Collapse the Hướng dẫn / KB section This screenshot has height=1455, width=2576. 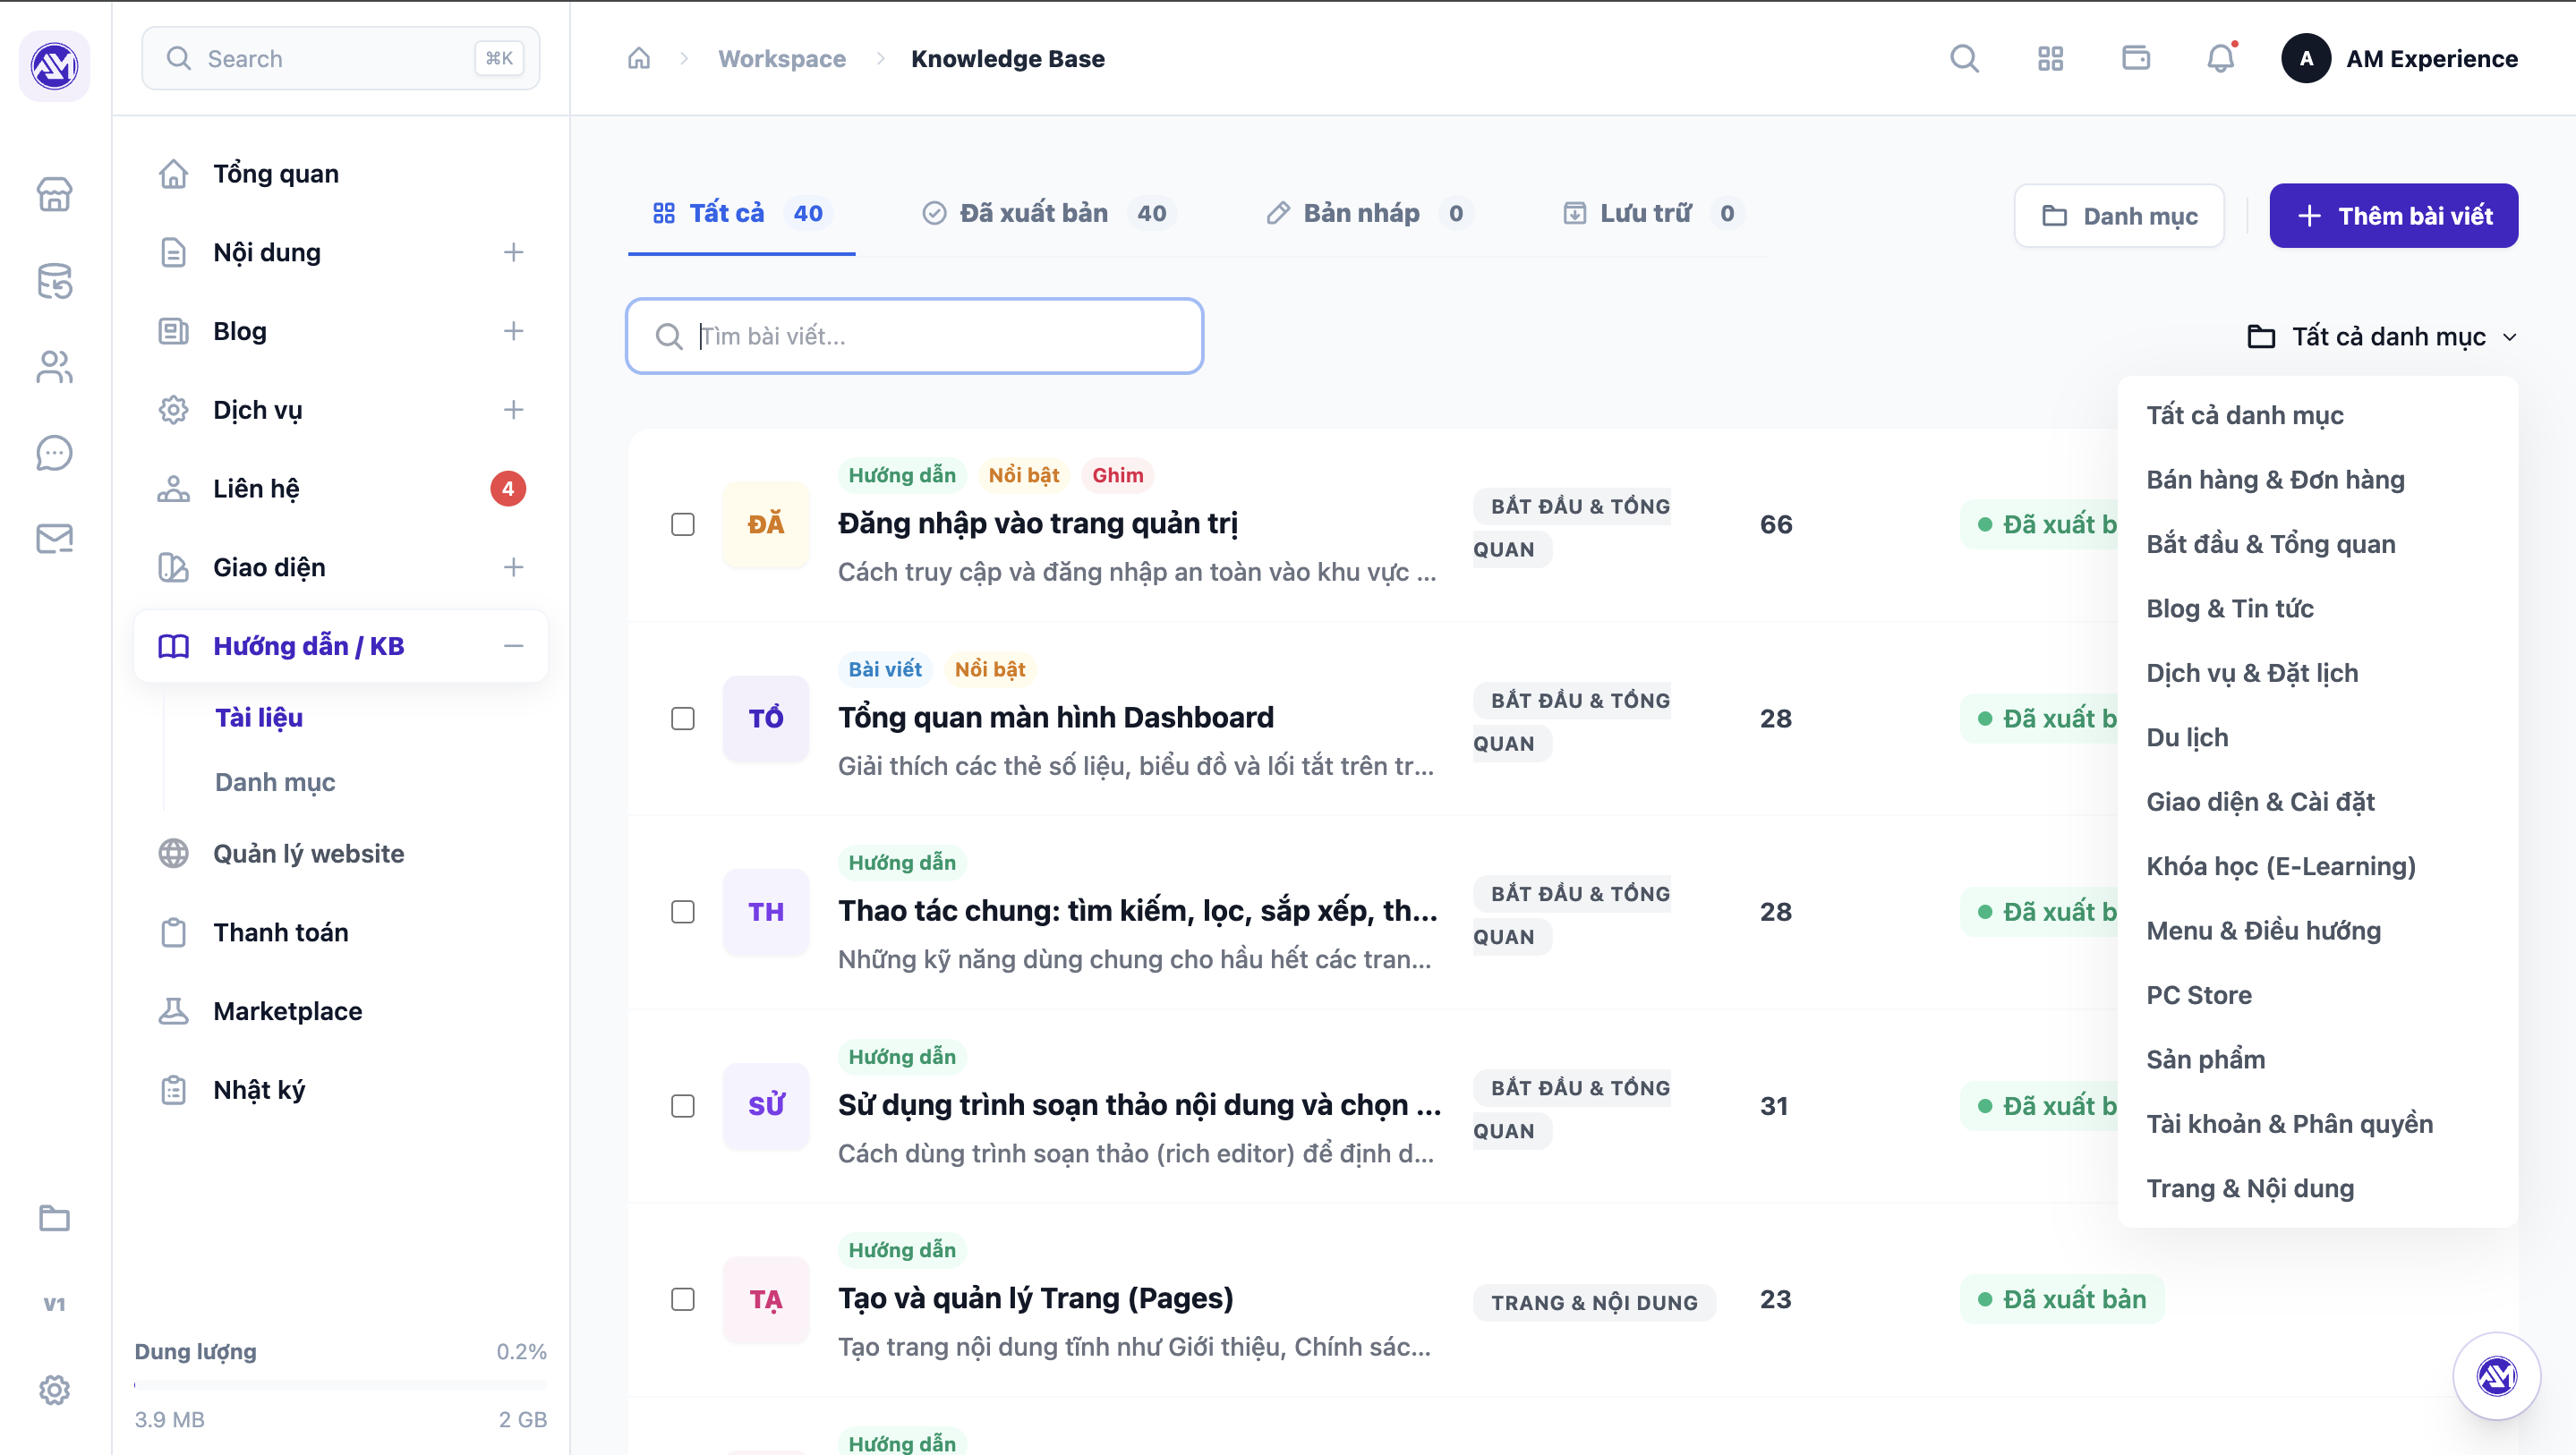(514, 646)
